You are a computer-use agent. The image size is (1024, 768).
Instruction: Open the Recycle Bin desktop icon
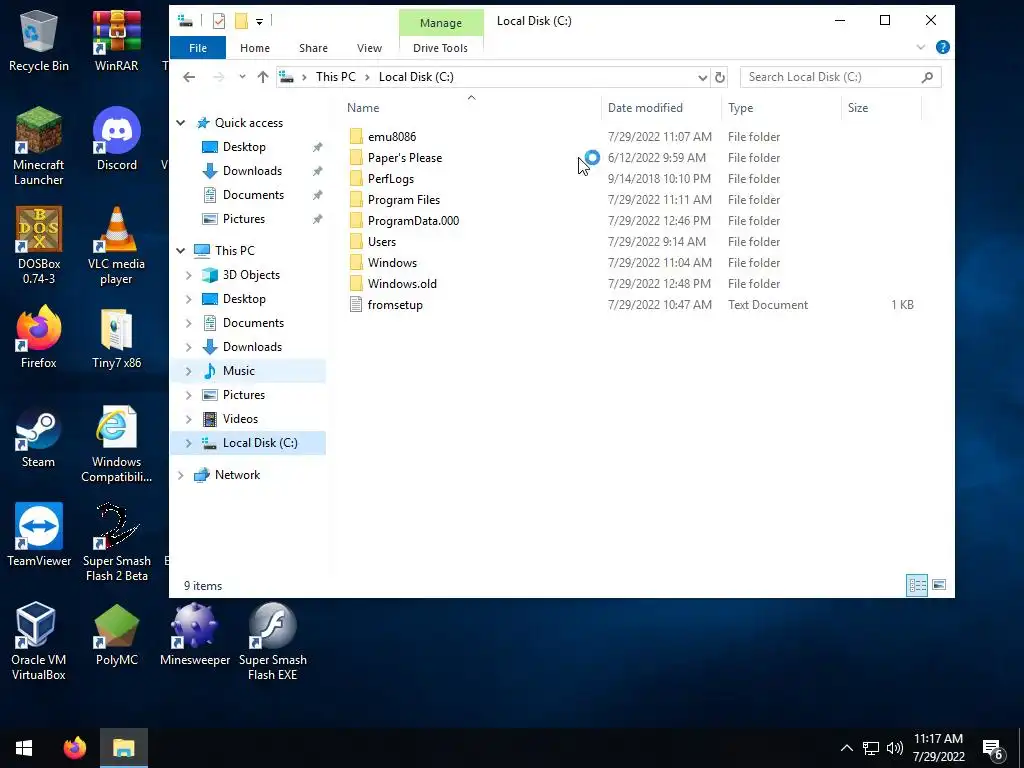(x=39, y=40)
